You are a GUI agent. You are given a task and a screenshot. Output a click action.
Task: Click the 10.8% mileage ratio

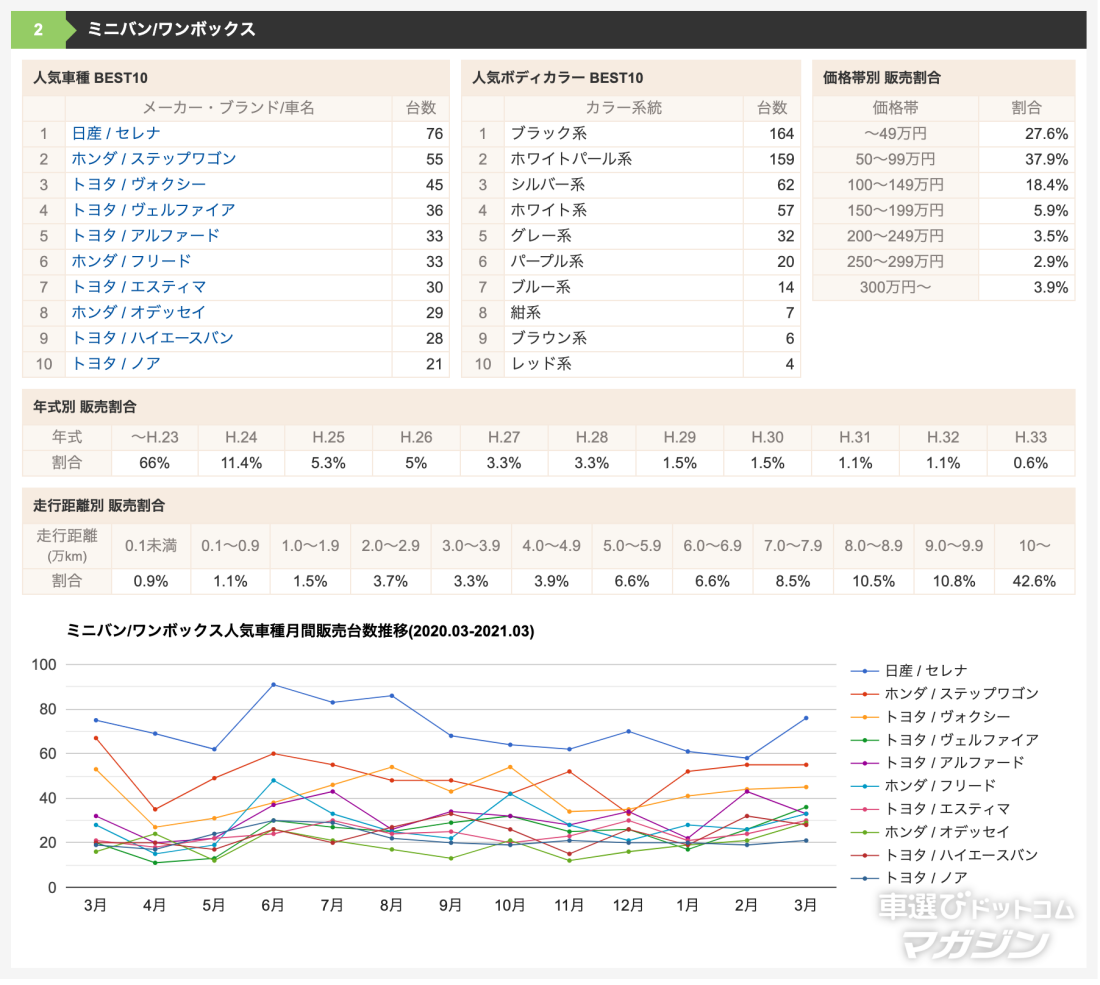coord(953,581)
